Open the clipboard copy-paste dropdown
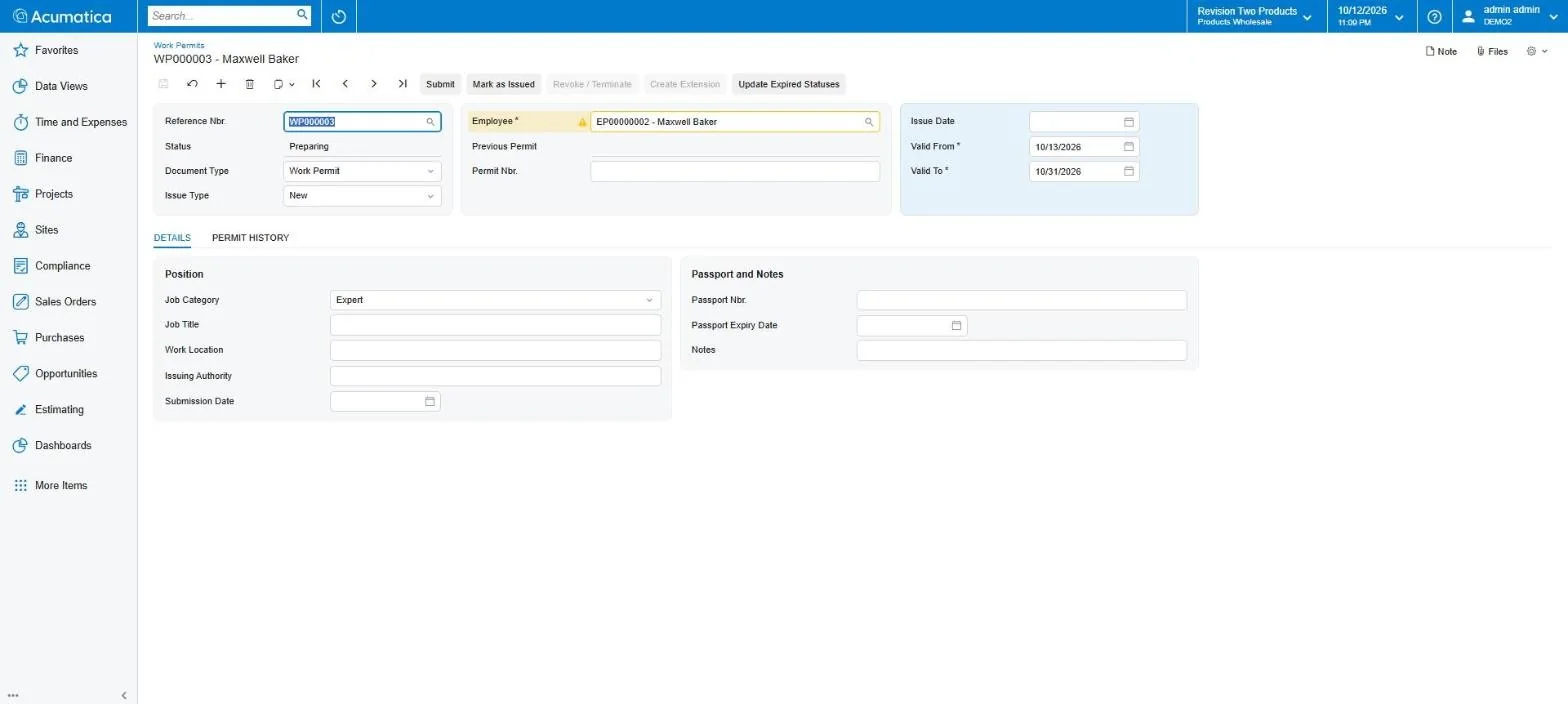 [x=284, y=84]
